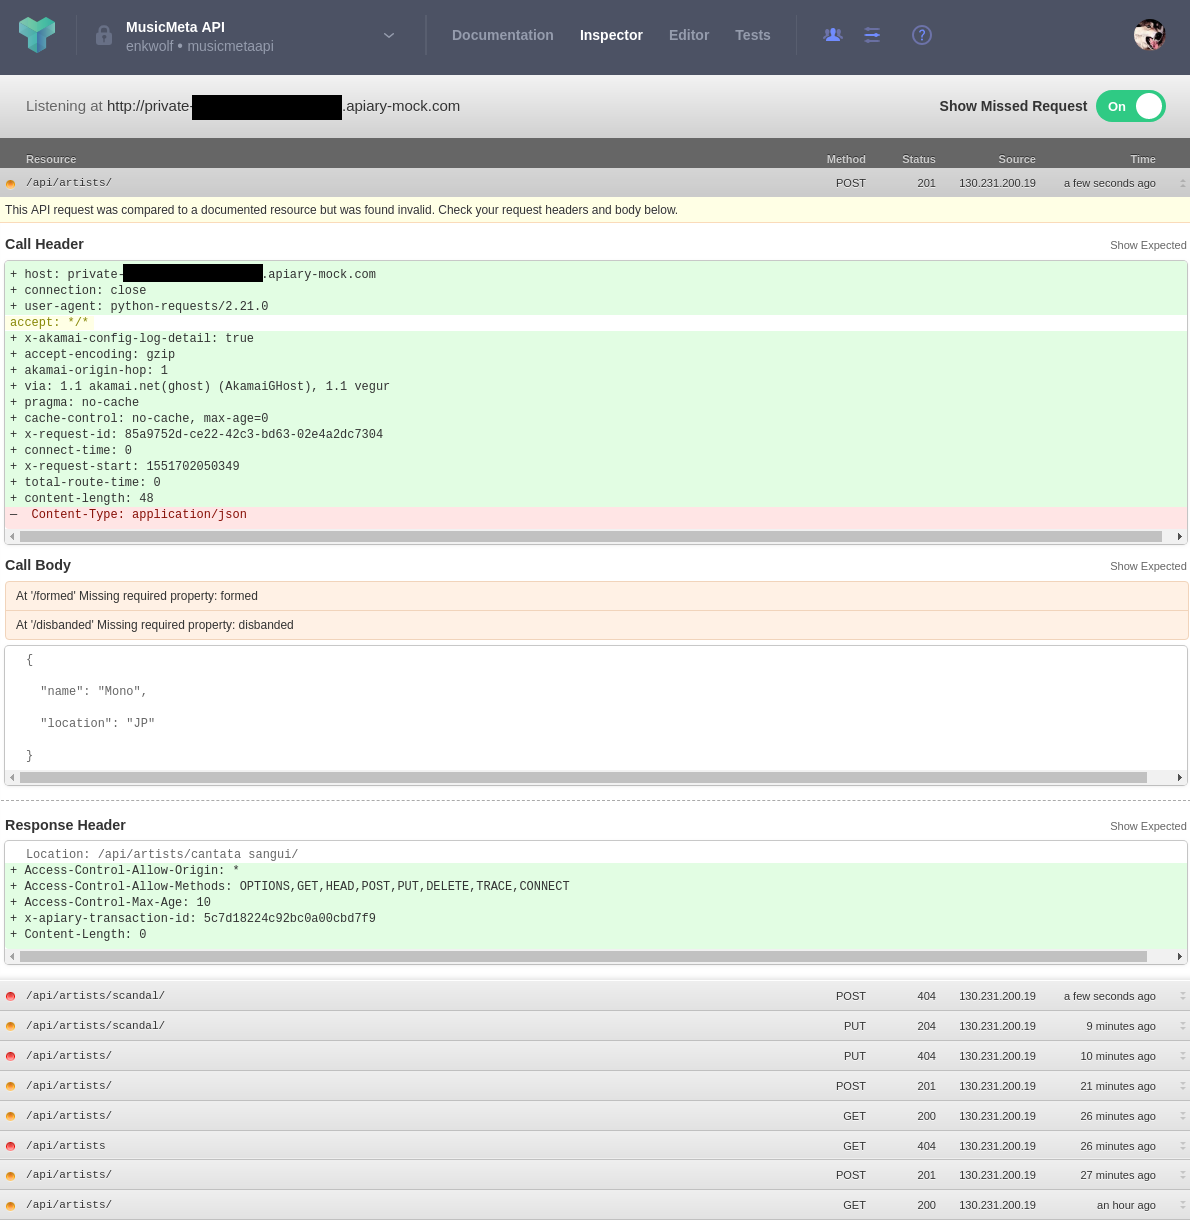Screen dimensions: 1190x1225
Task: Click the Location: /api/artists/cantata sangui/ line
Action: (162, 855)
